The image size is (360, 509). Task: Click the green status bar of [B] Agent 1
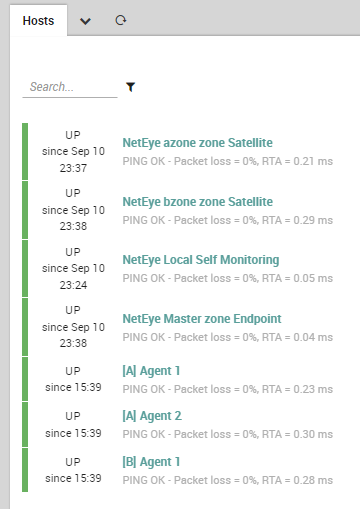[x=25, y=470]
